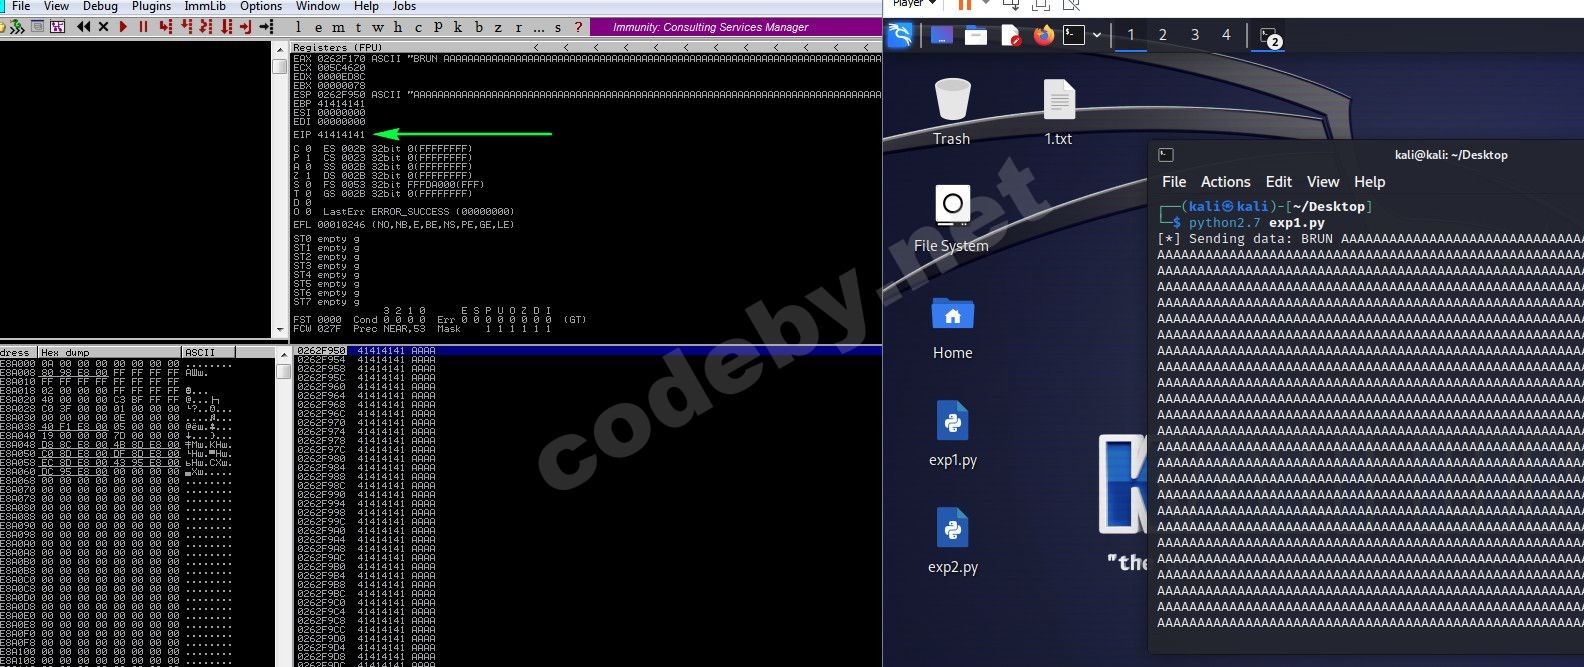
Task: Click the registers pane scroll-down arrow
Action: point(280,330)
